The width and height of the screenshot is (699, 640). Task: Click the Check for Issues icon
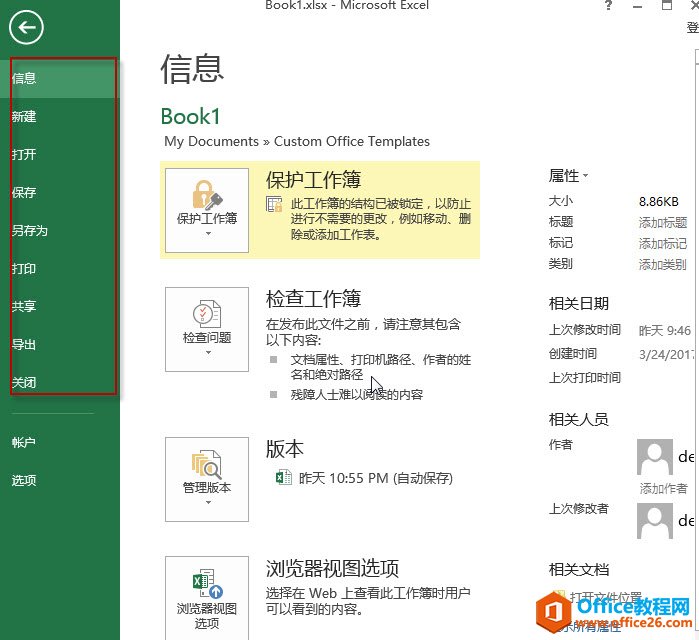(x=207, y=314)
